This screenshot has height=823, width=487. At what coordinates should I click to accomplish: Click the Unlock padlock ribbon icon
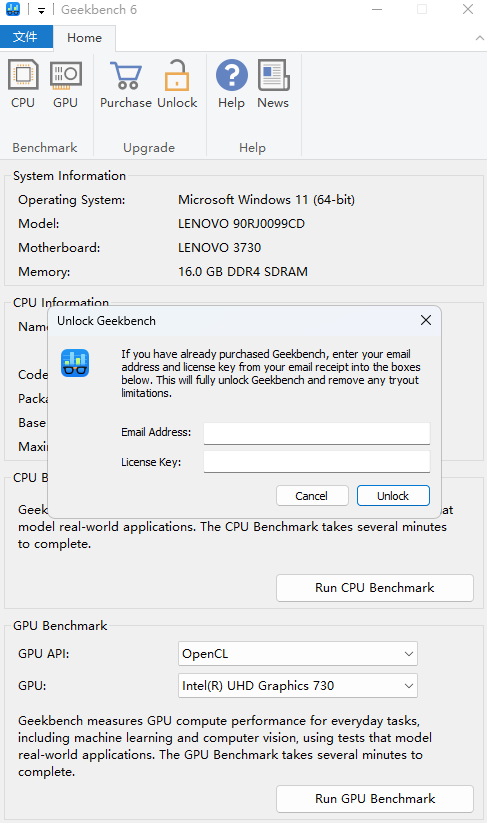[x=177, y=84]
